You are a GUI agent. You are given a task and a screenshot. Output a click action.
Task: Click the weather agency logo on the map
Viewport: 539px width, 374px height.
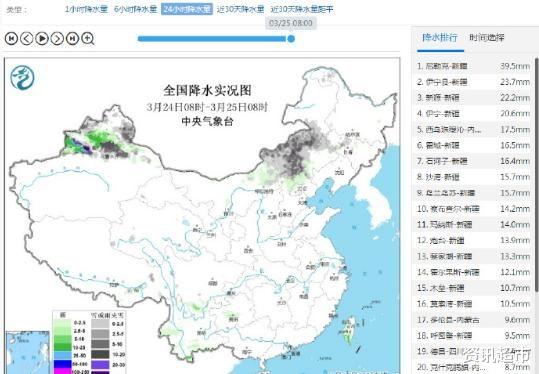(22, 77)
